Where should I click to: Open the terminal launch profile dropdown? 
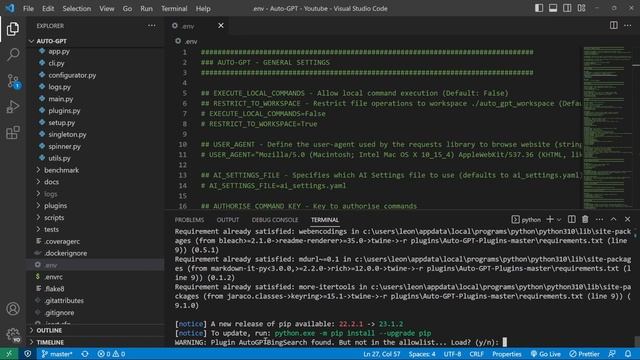coord(559,220)
